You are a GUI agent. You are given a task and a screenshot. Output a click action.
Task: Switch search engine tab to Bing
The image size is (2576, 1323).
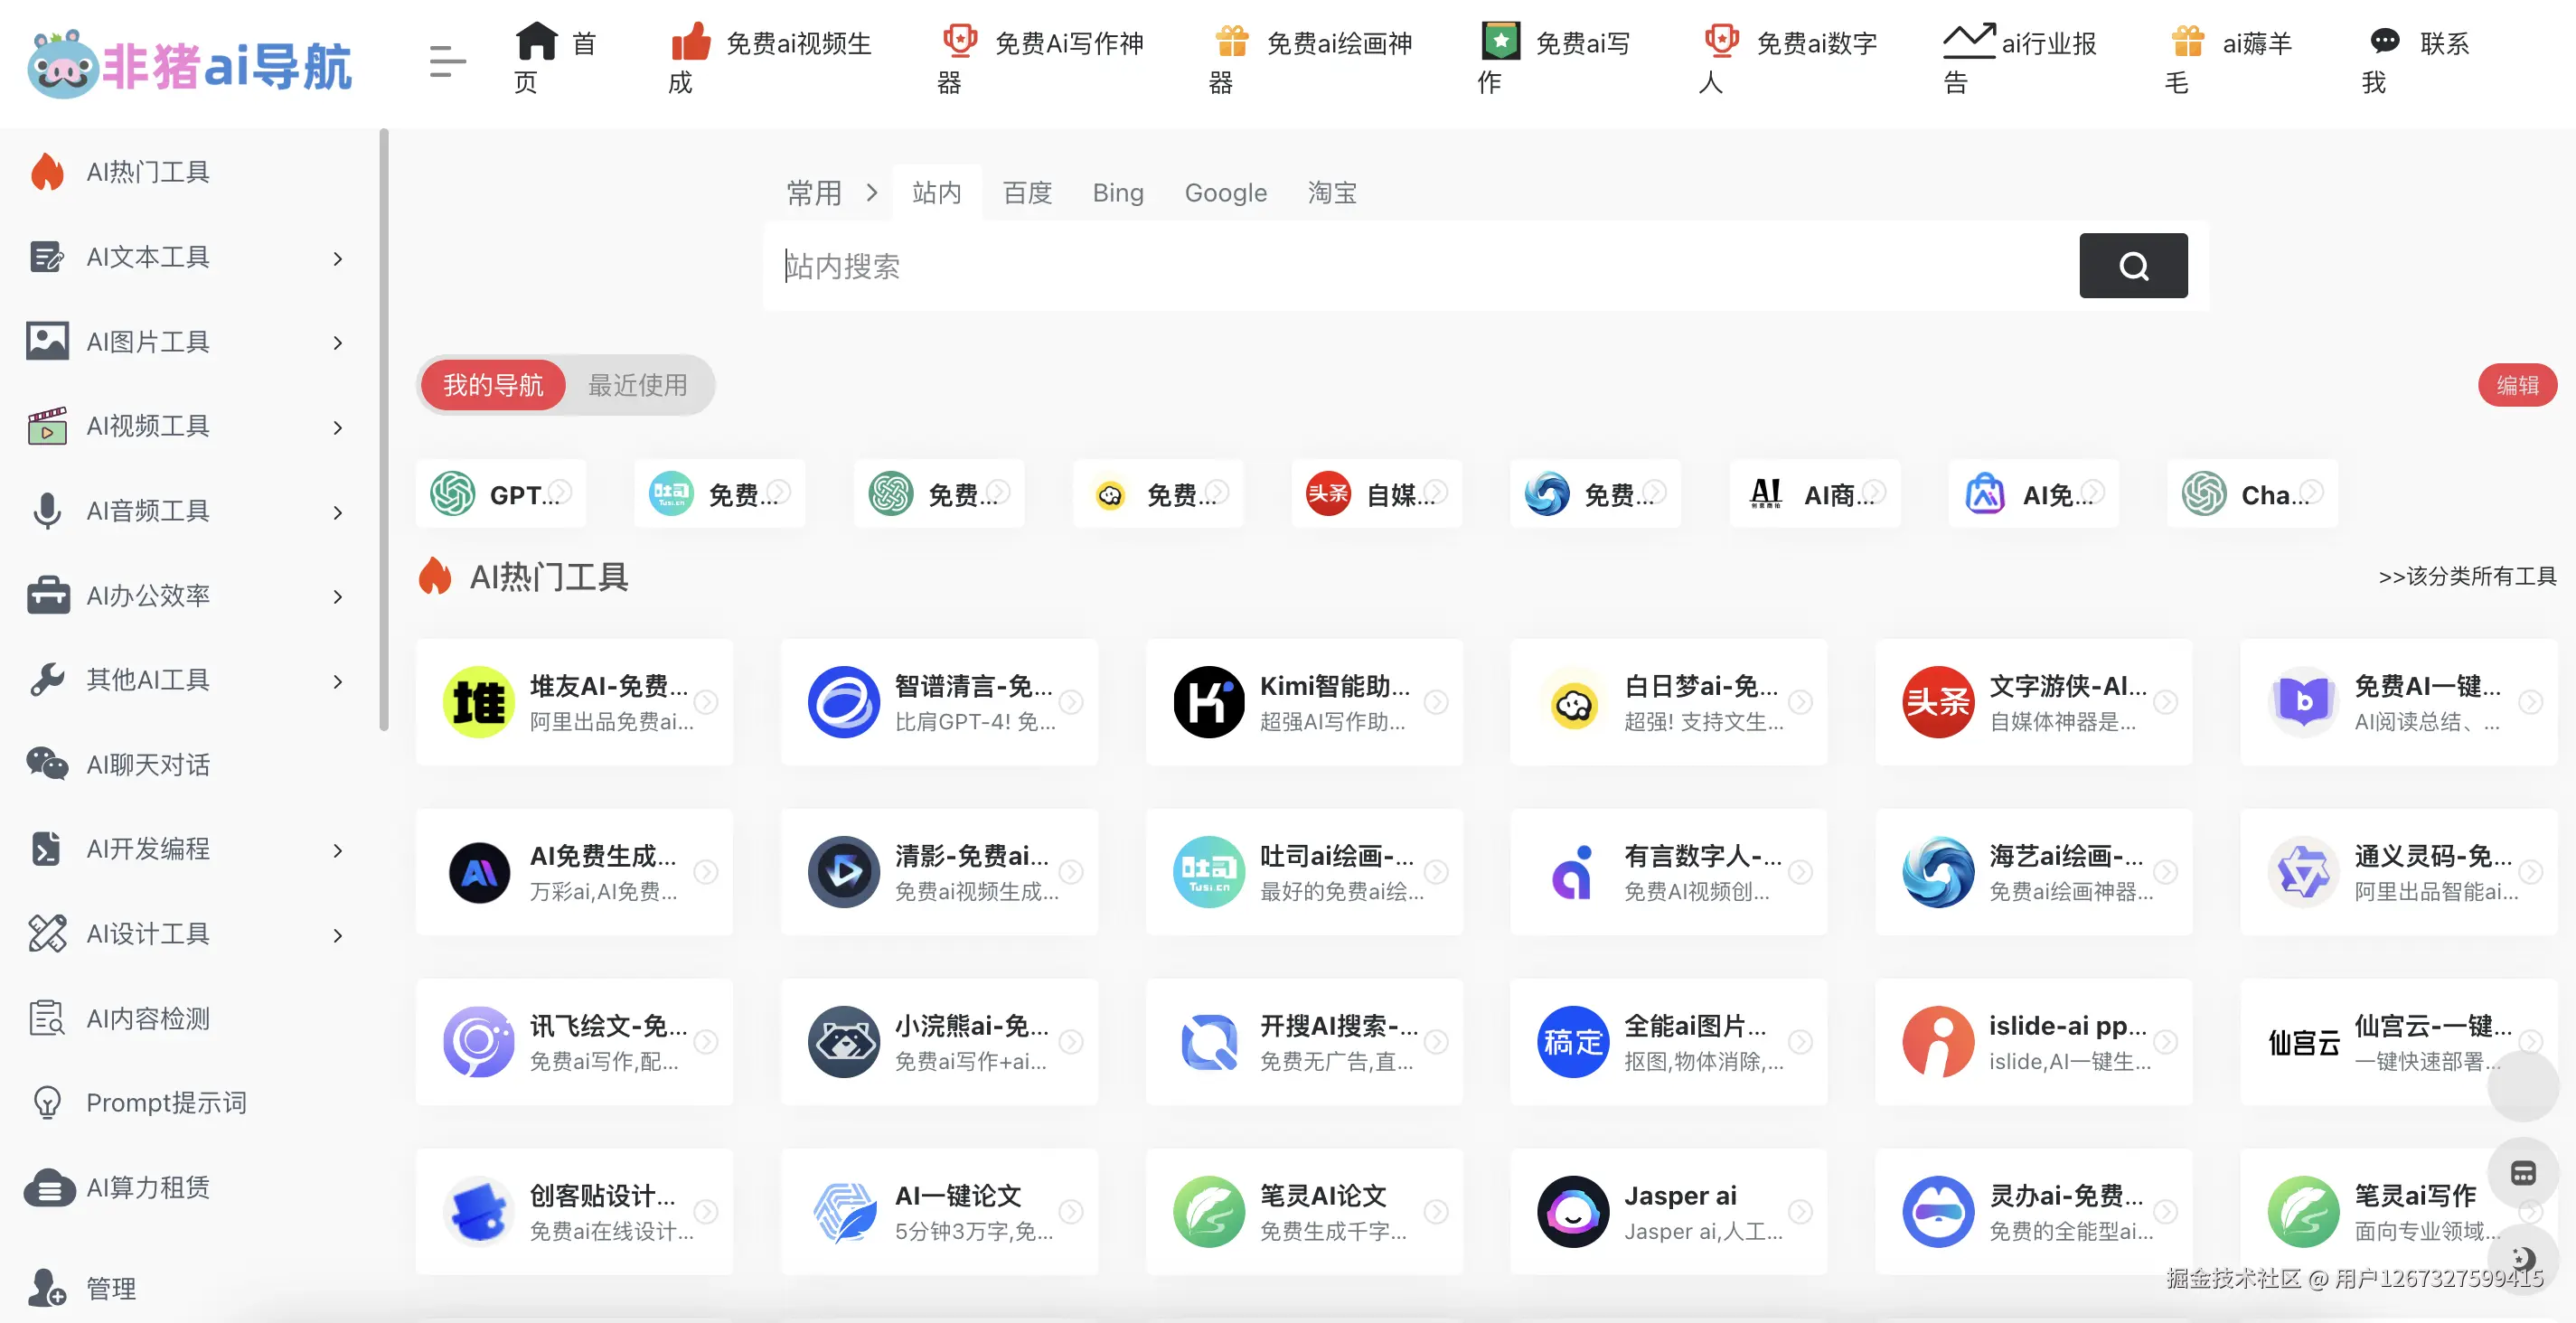click(x=1117, y=193)
